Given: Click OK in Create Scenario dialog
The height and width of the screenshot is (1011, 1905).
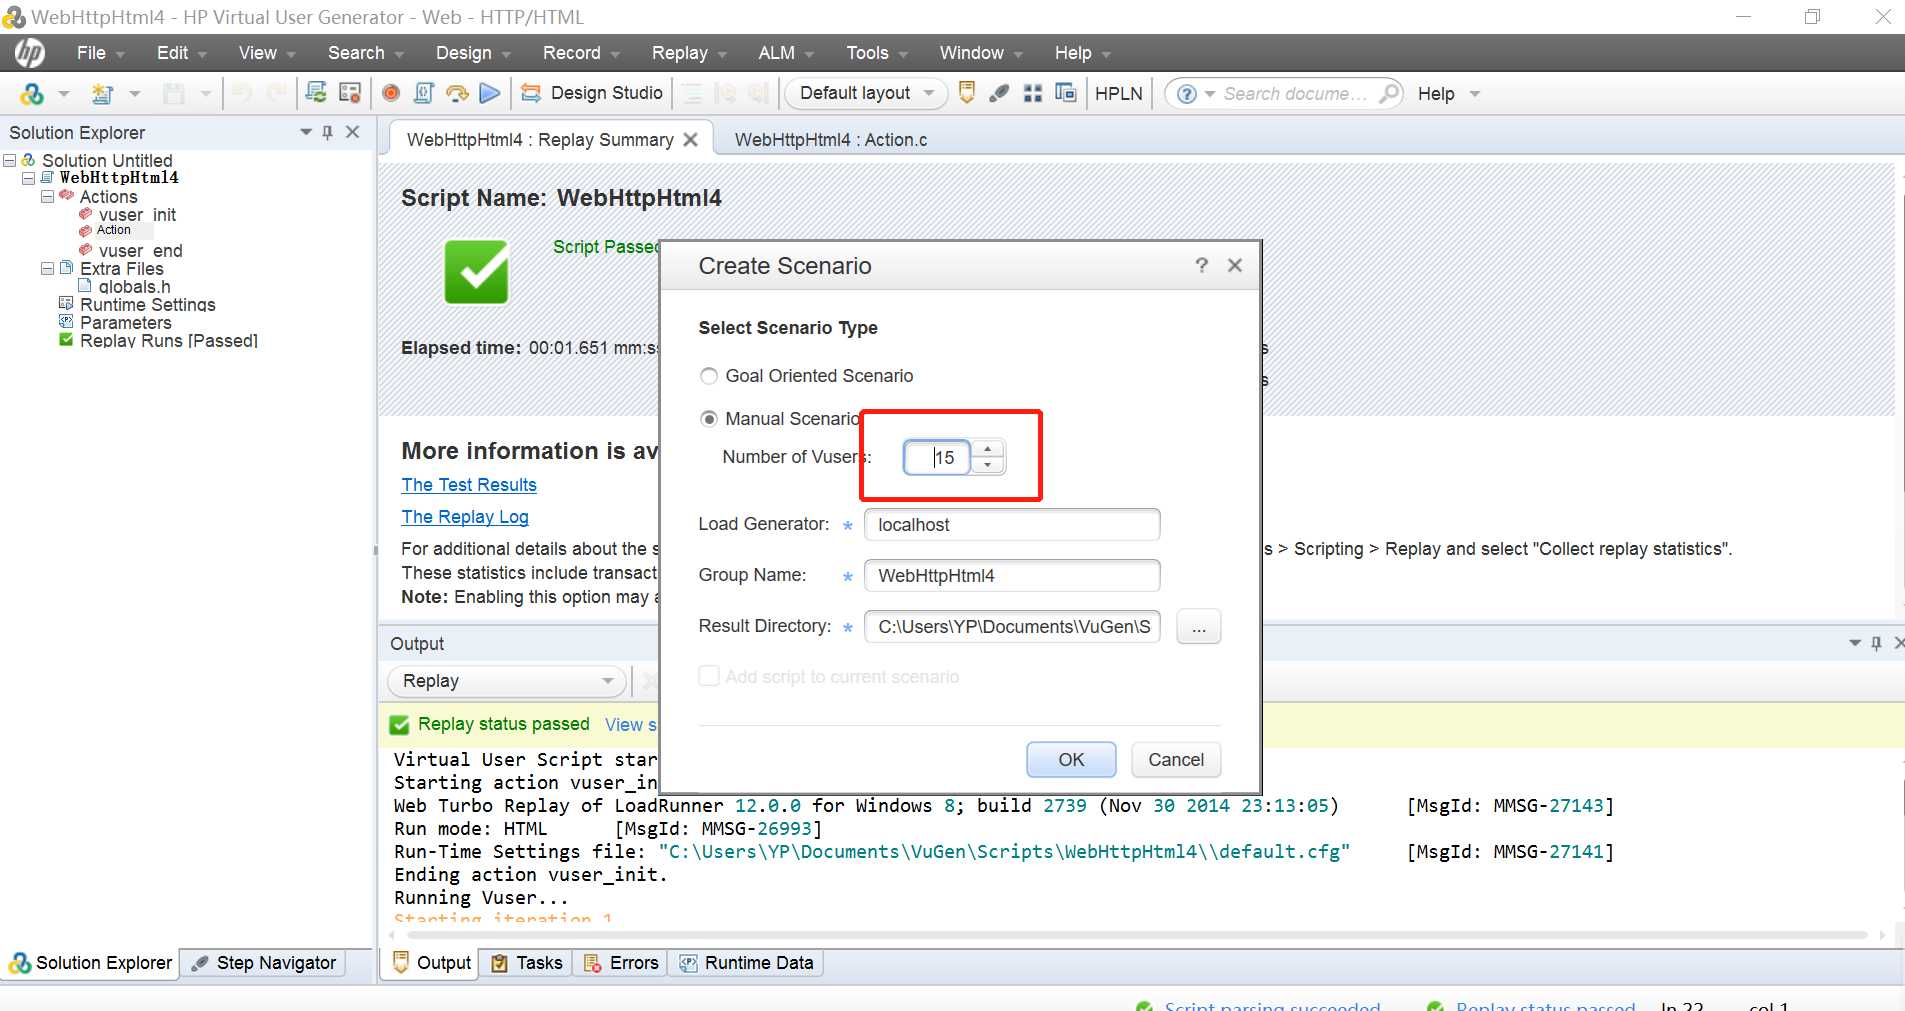Looking at the screenshot, I should [x=1071, y=760].
